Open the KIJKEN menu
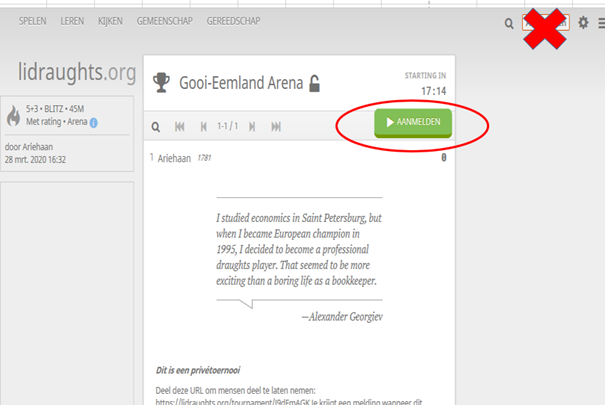Screen dimensions: 605x405 110,21
